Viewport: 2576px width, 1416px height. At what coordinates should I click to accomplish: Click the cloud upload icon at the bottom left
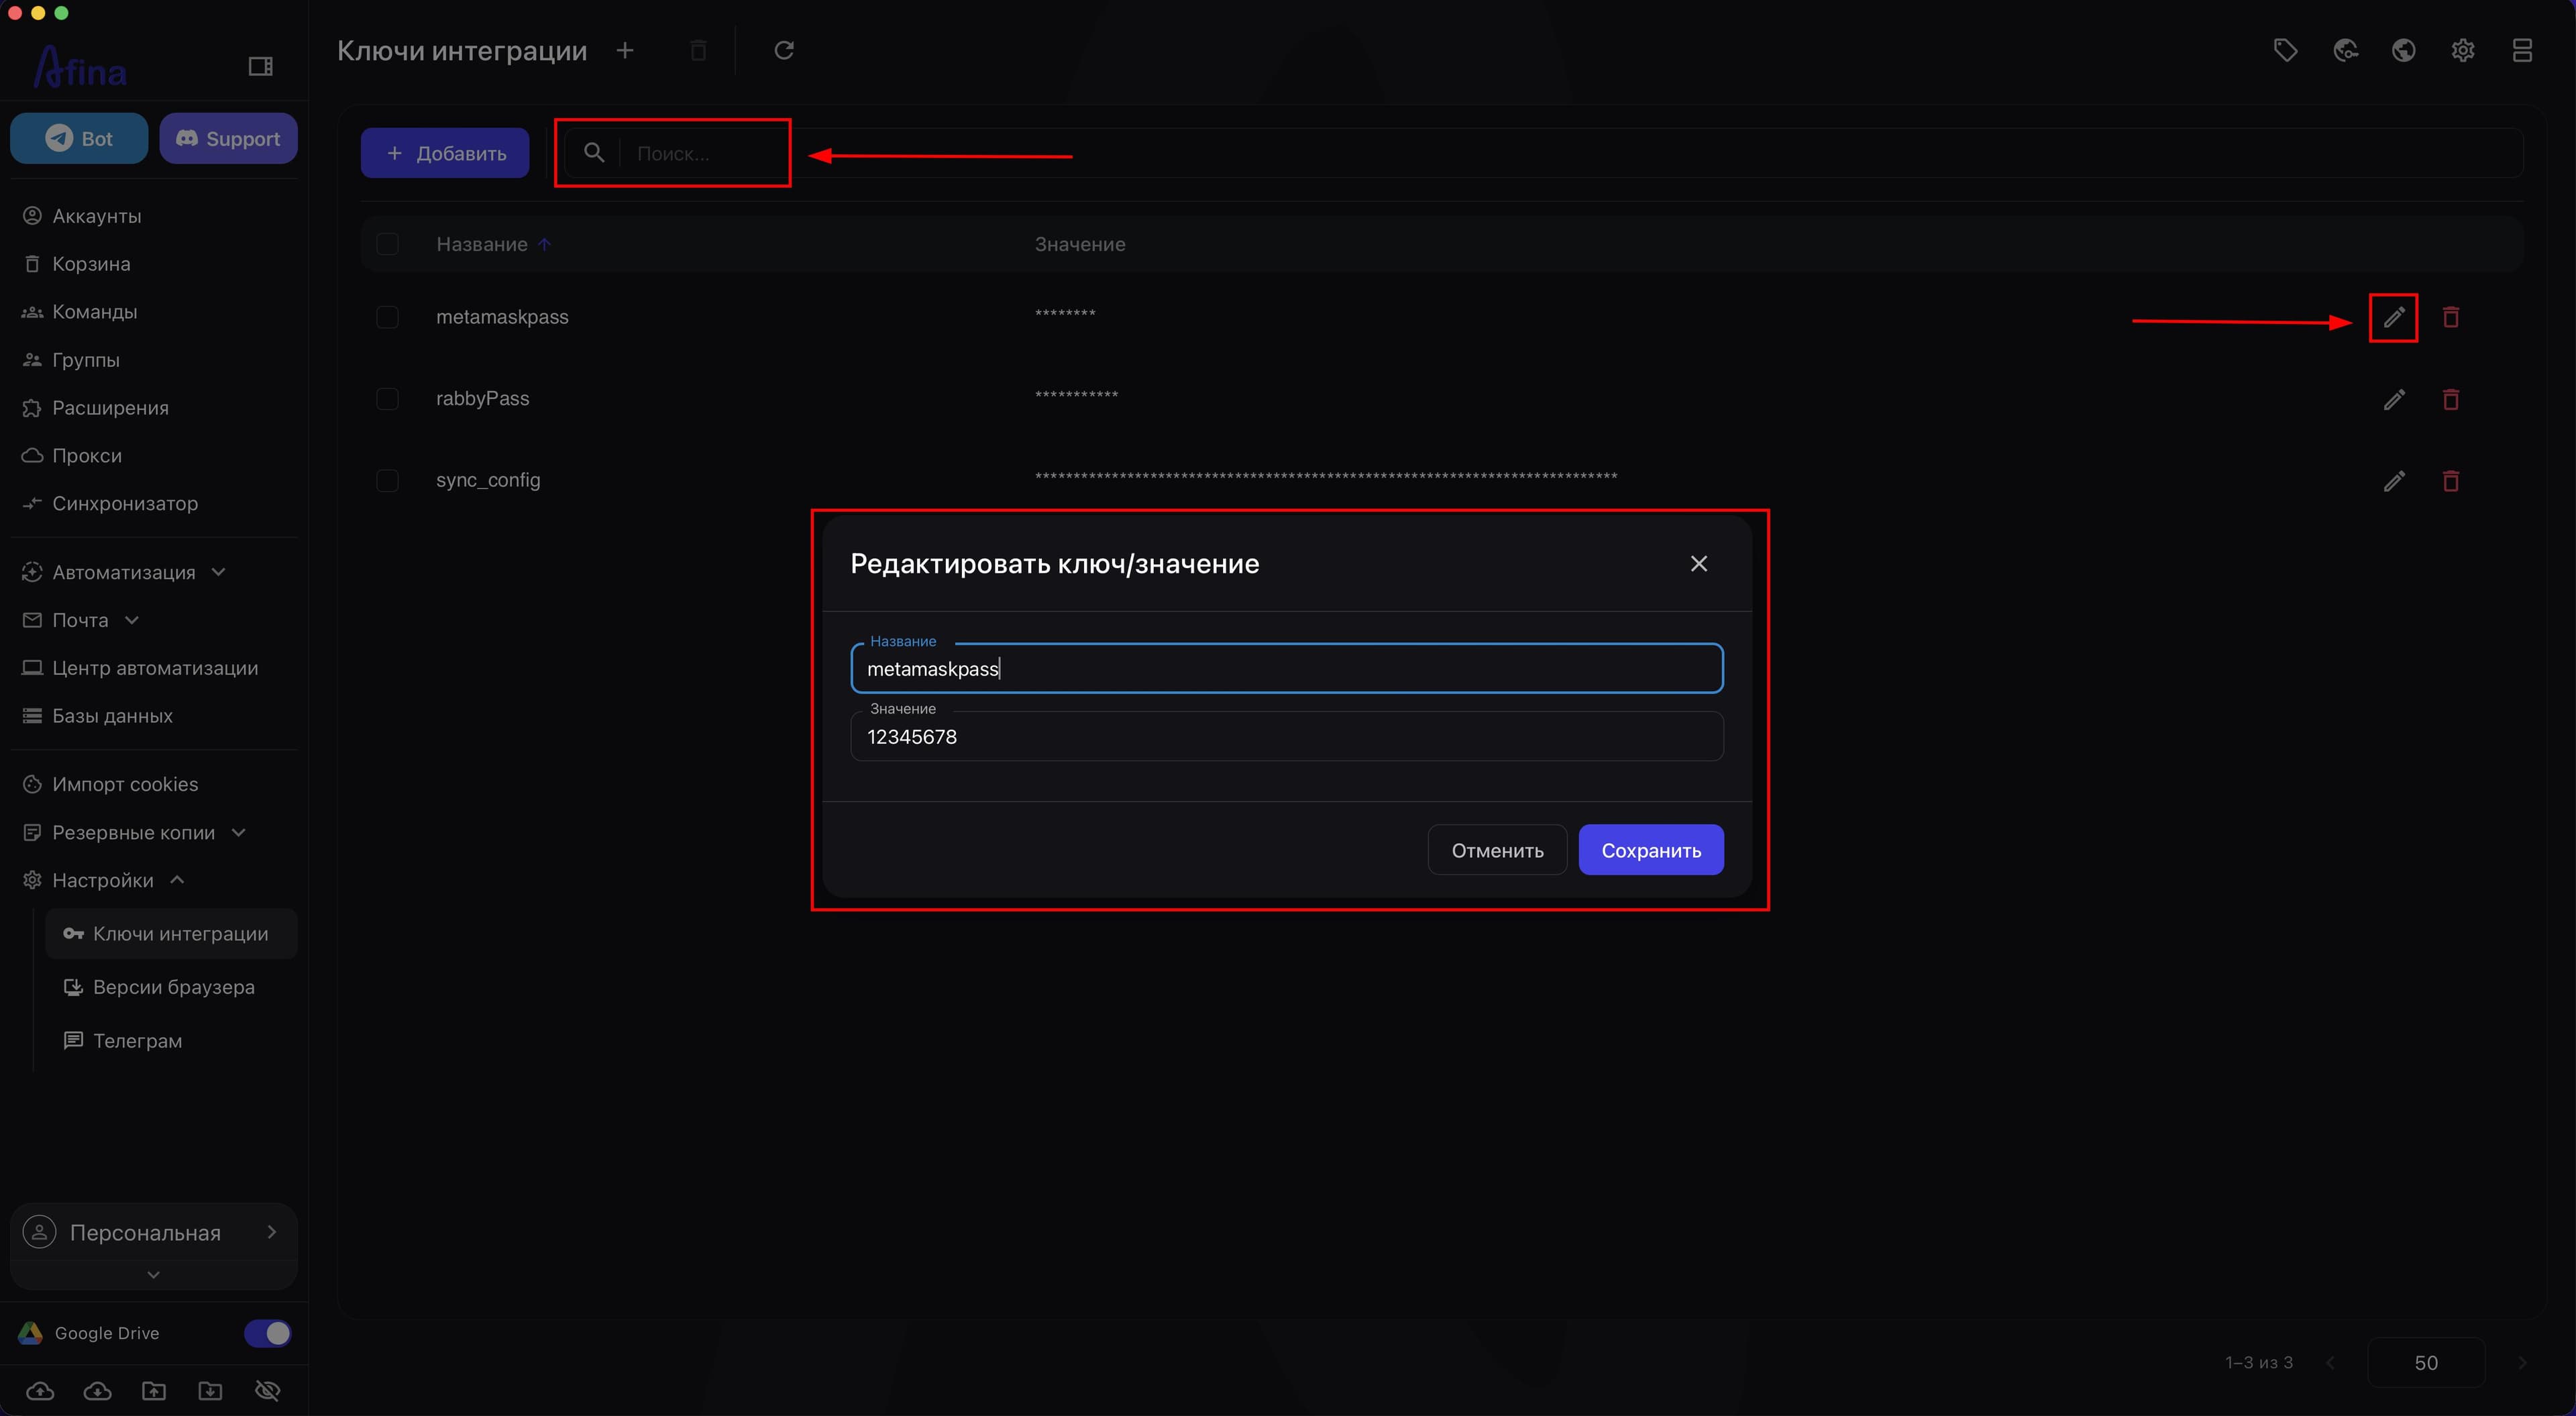[40, 1391]
